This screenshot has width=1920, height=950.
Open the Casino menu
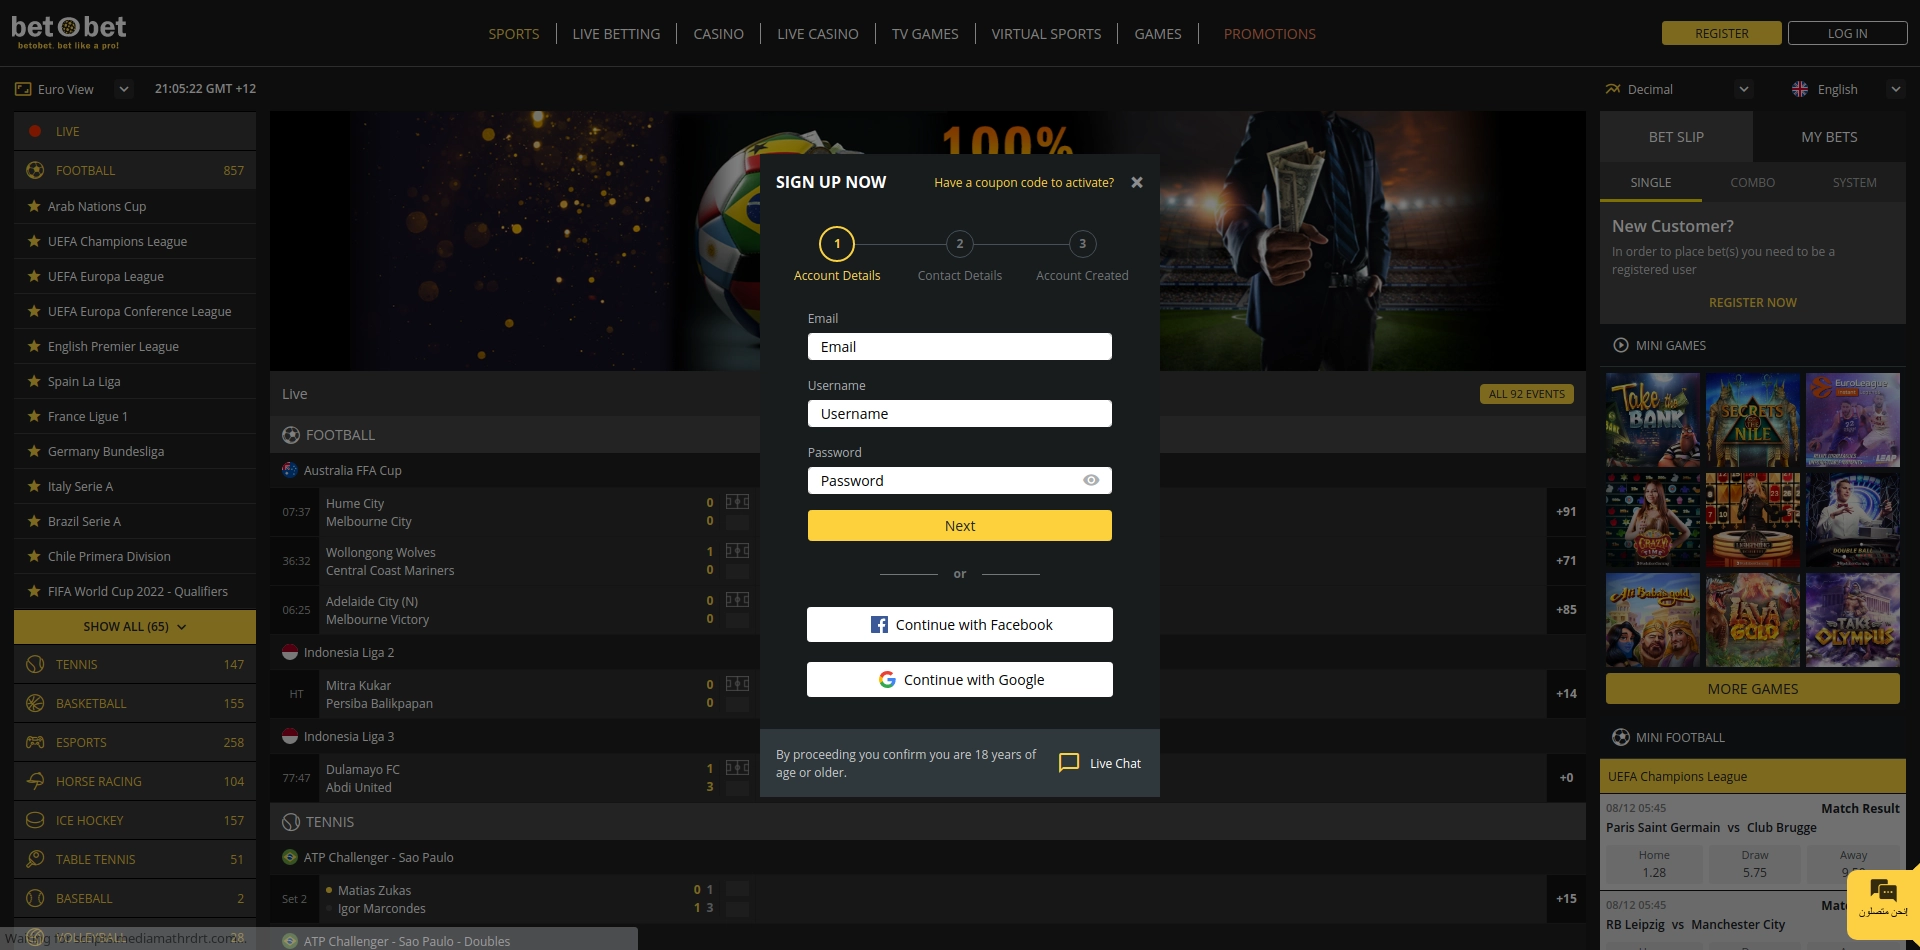click(718, 34)
